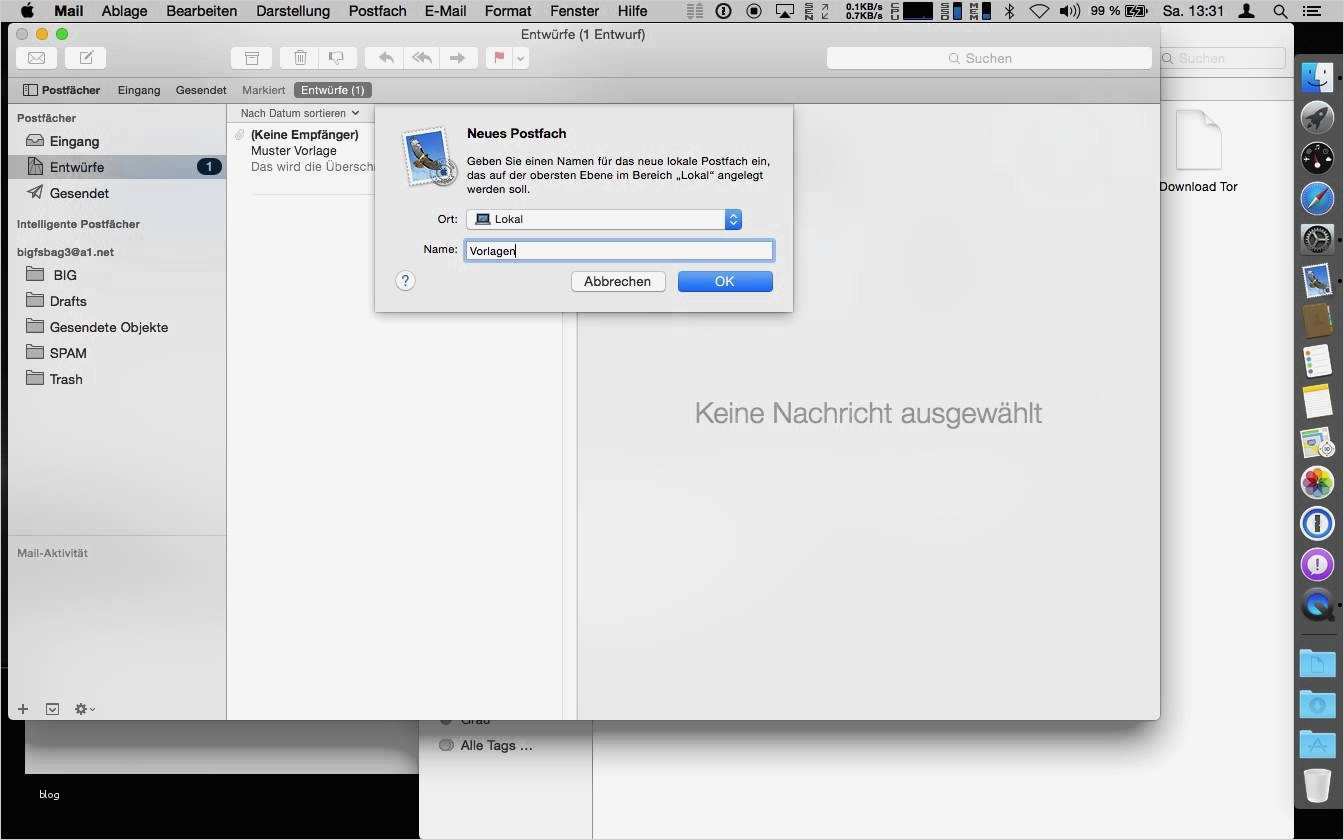Toggle the Mail activity pane button
This screenshot has width=1344, height=840.
pos(52,709)
